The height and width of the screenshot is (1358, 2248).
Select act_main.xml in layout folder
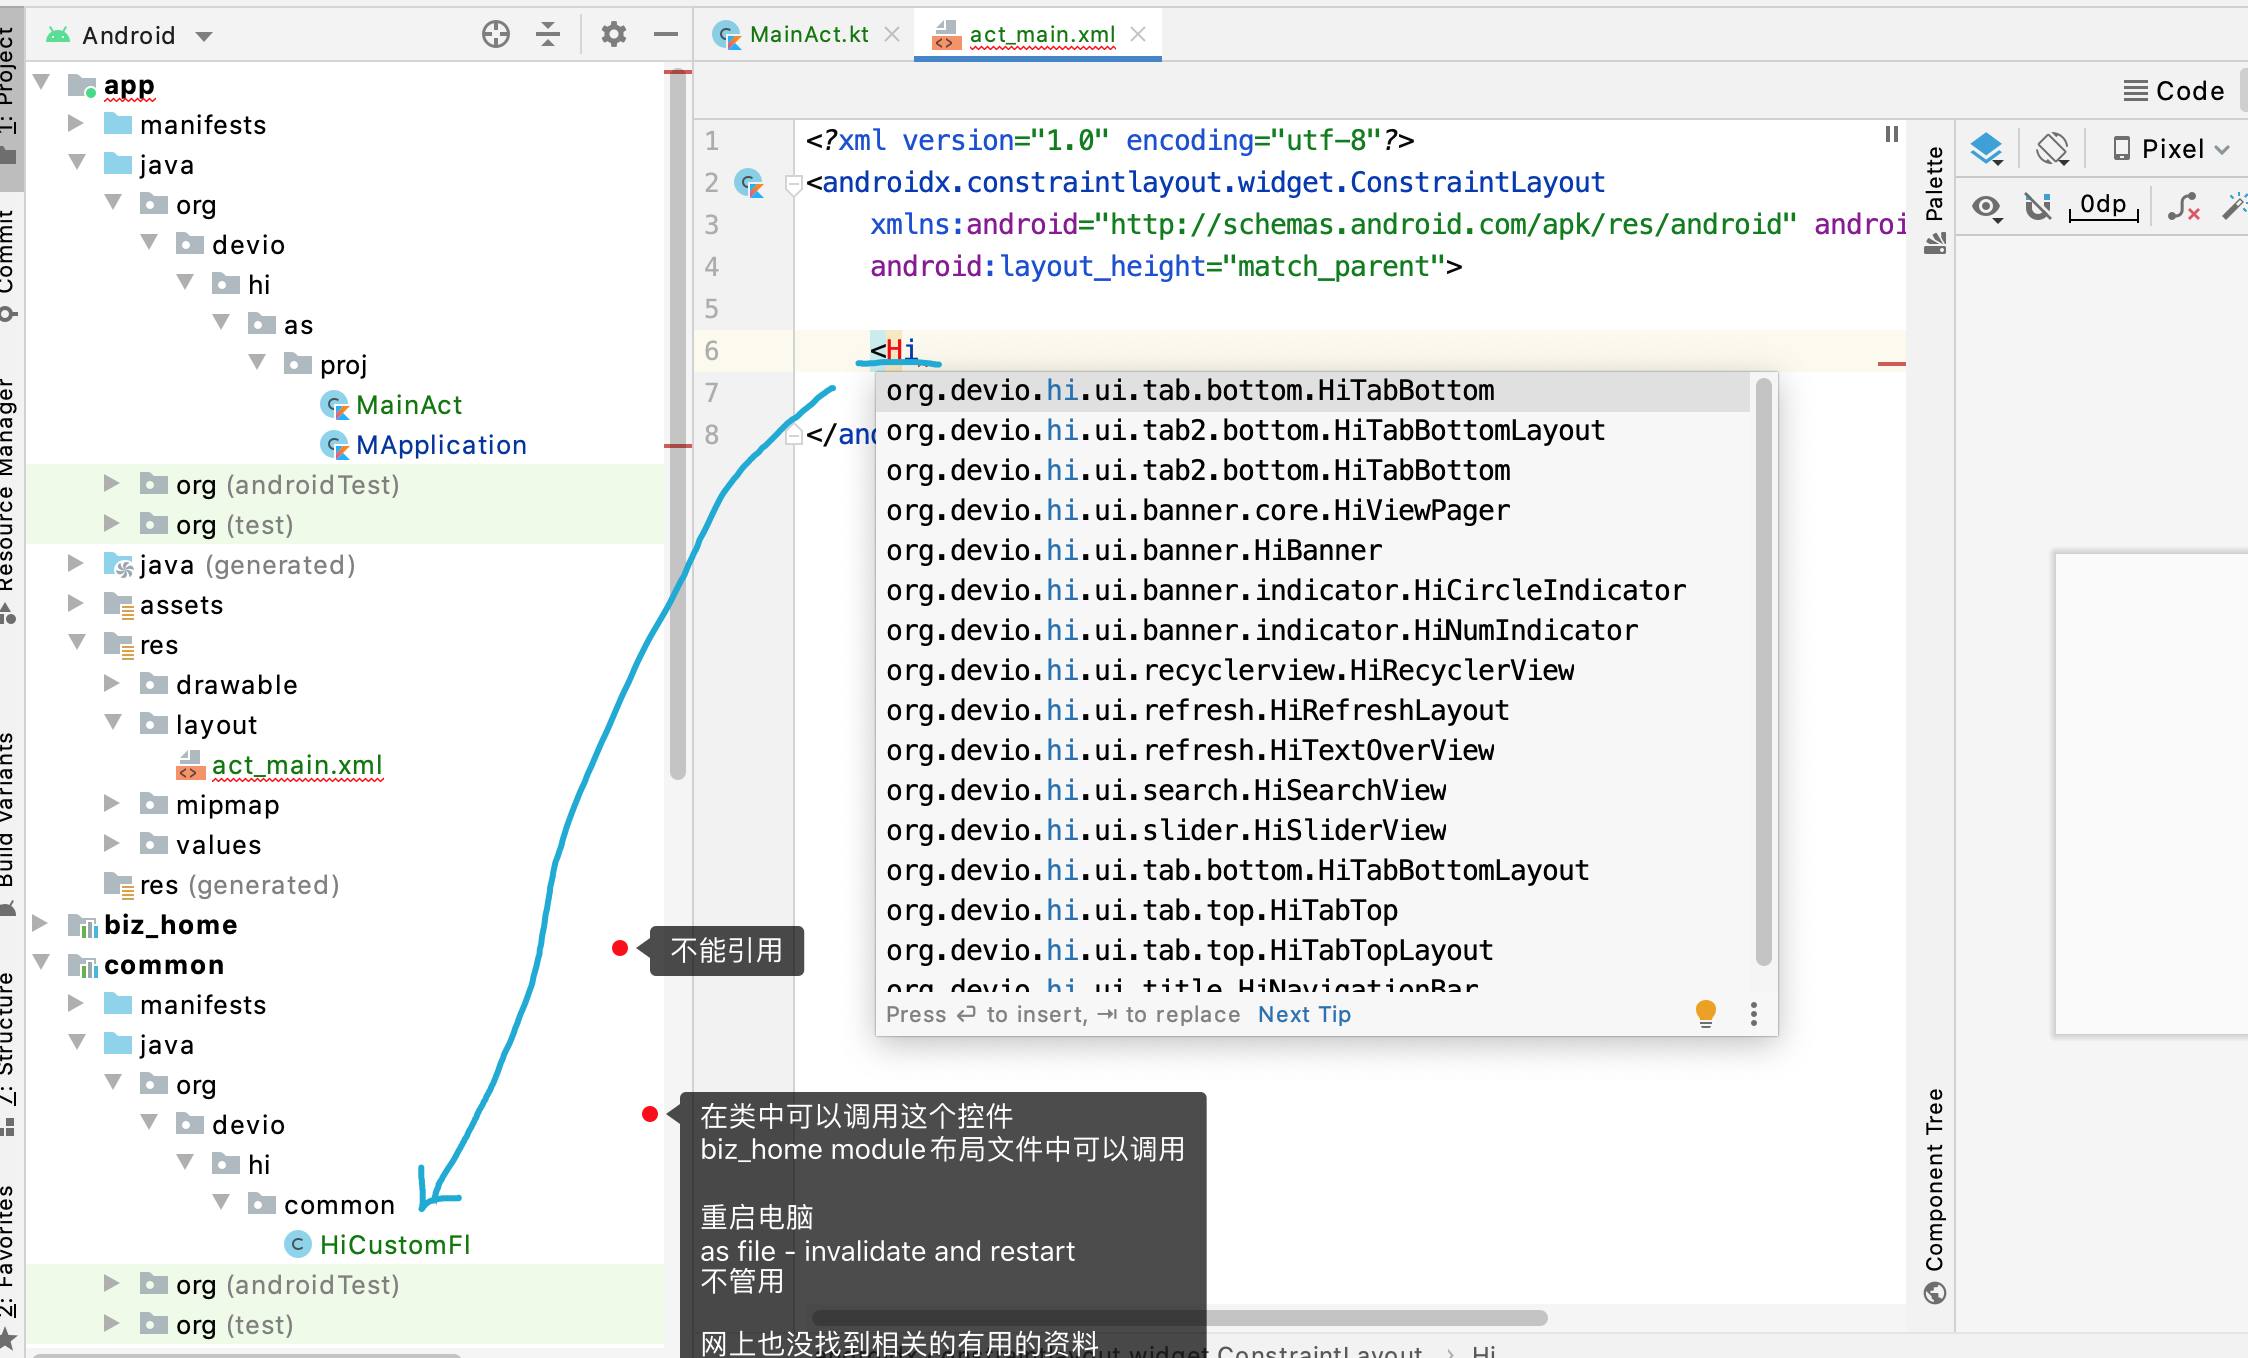(296, 765)
